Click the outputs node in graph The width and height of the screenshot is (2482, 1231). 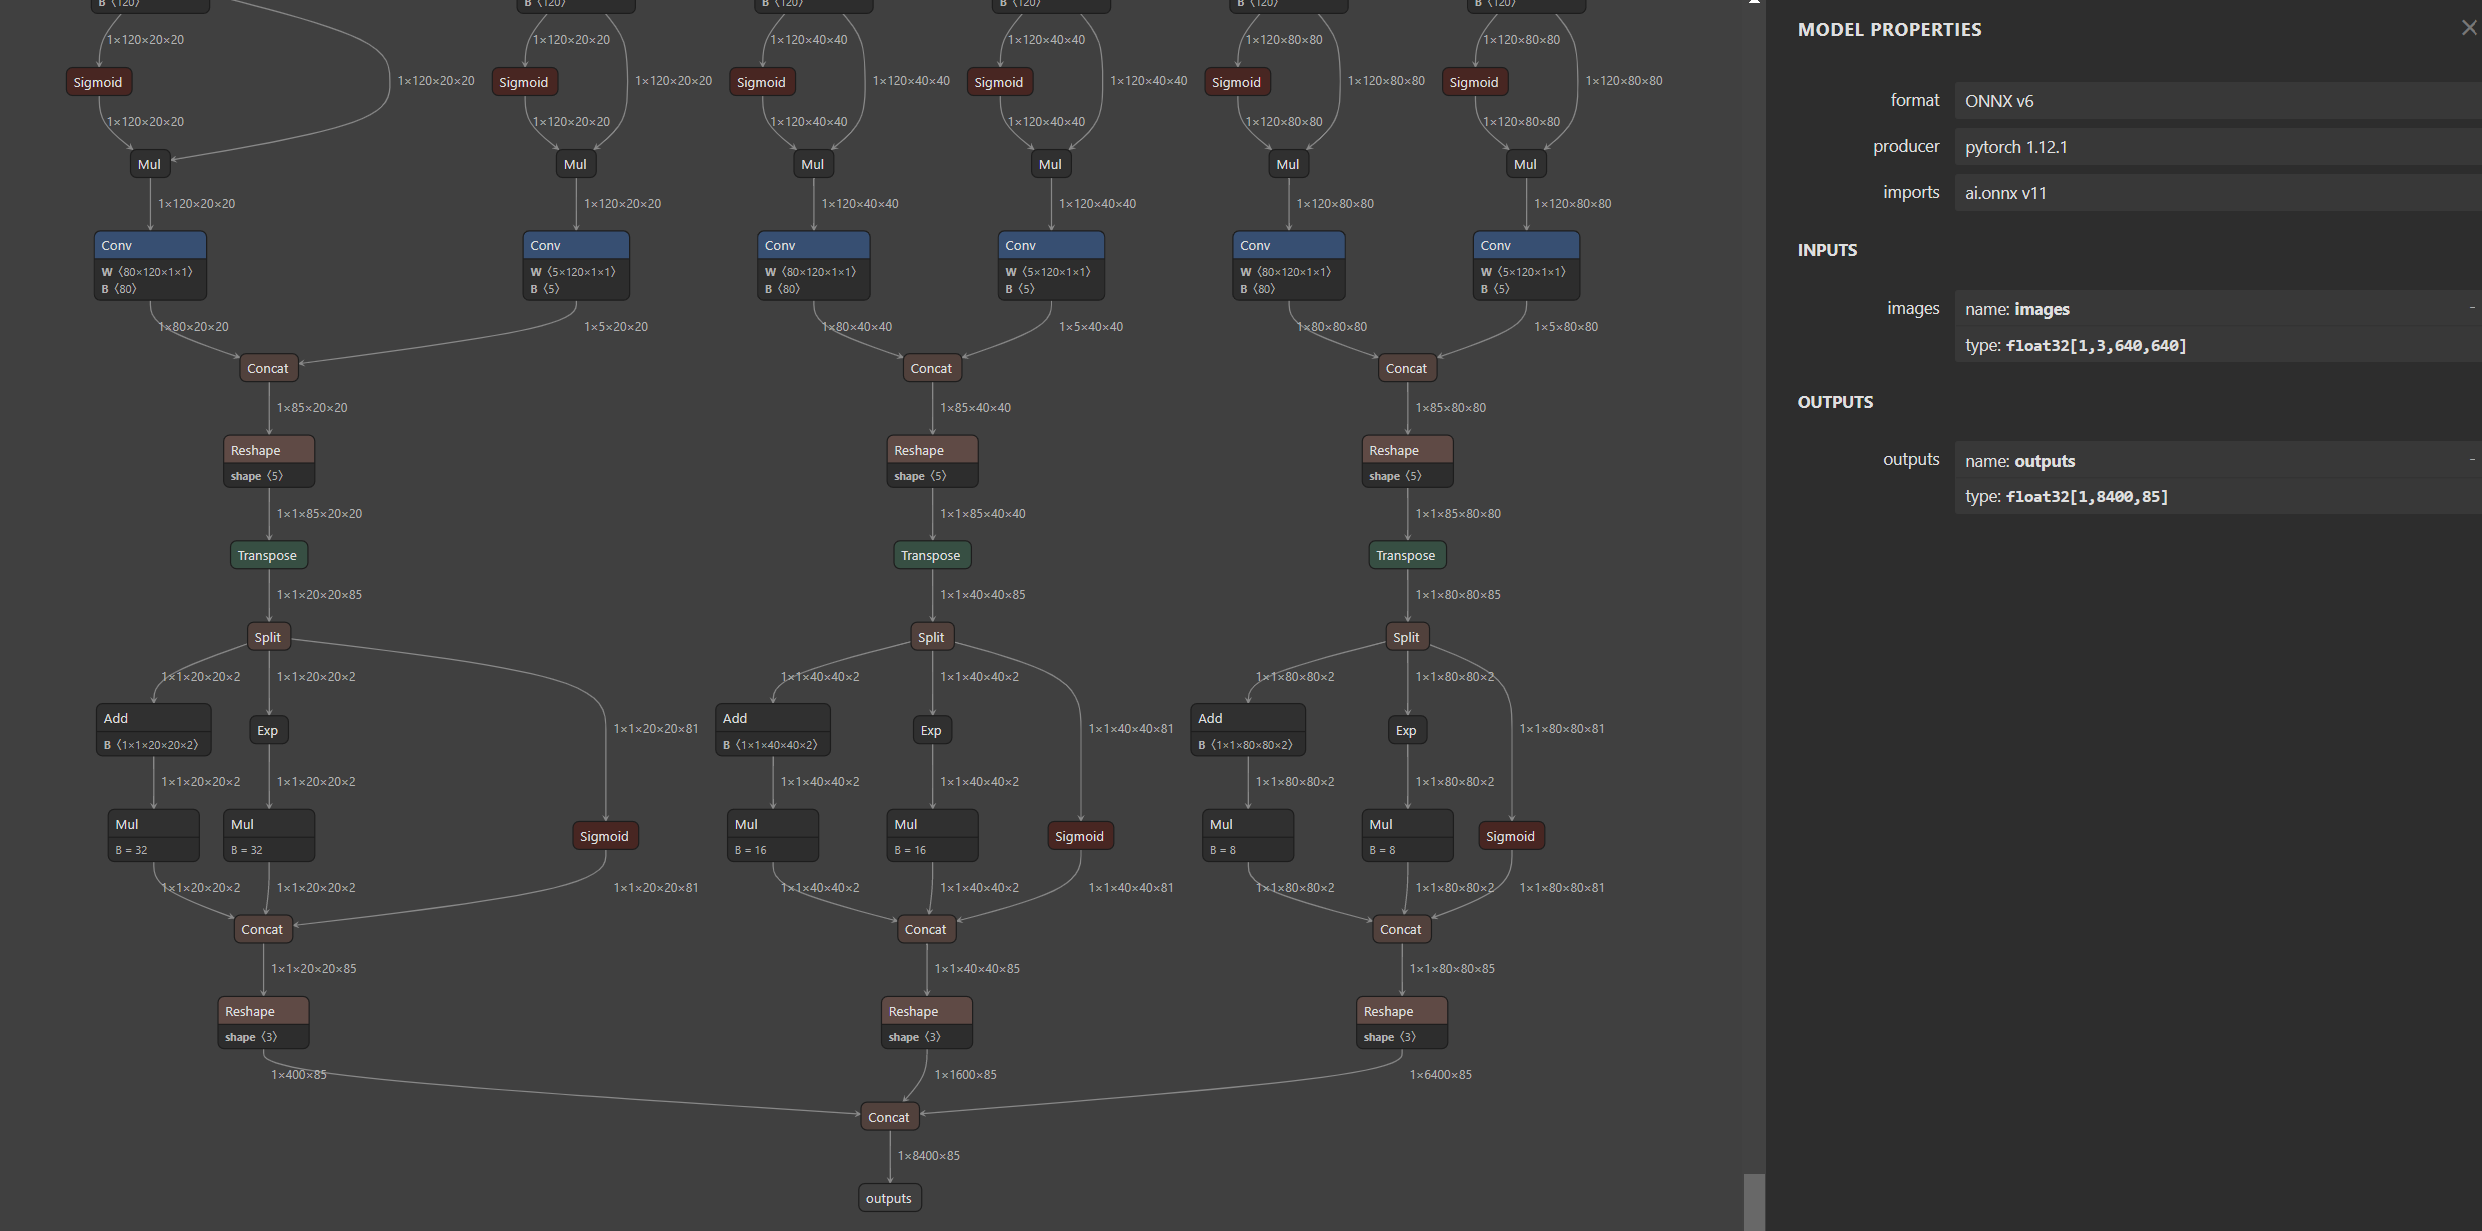click(x=888, y=1198)
